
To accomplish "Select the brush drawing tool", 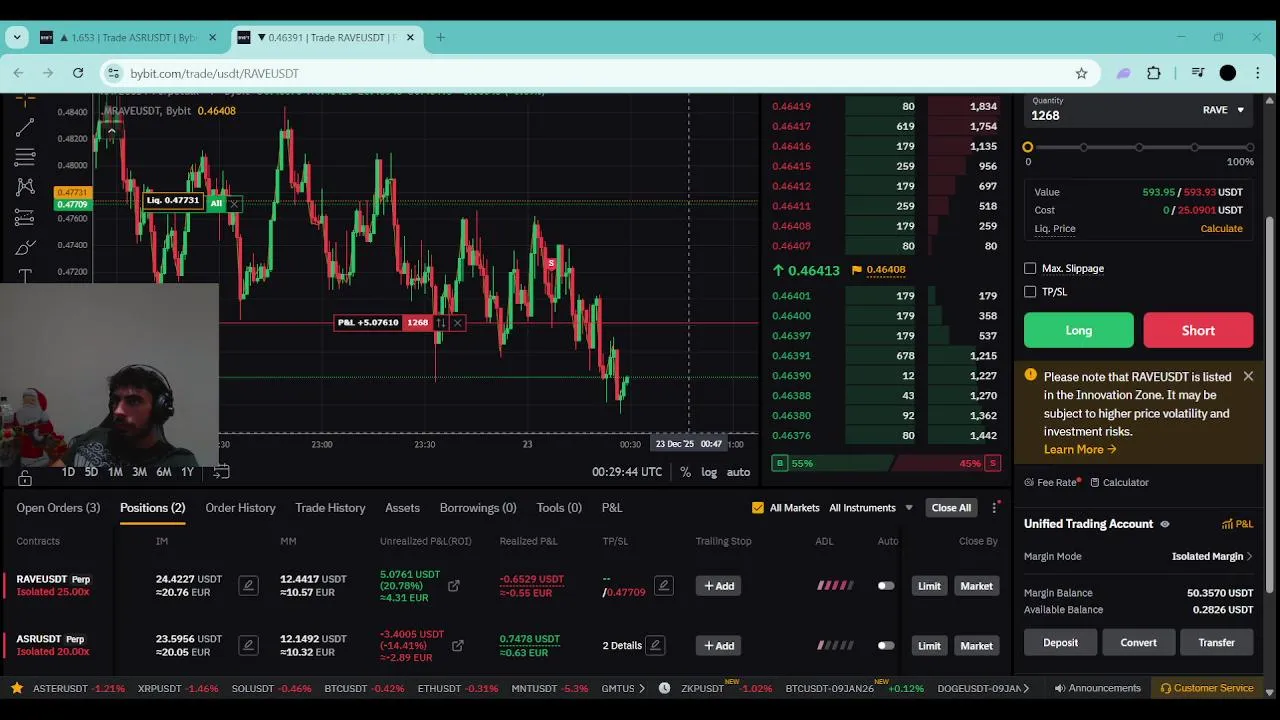I will pyautogui.click(x=25, y=247).
